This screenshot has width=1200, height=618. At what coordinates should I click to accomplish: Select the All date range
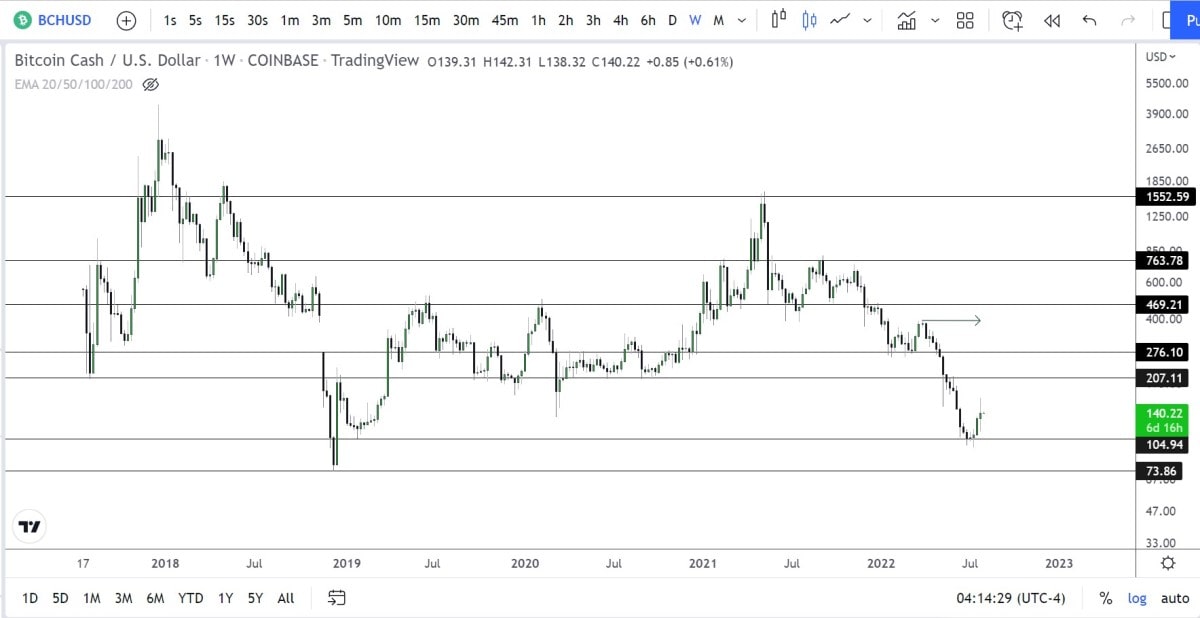pyautogui.click(x=286, y=598)
